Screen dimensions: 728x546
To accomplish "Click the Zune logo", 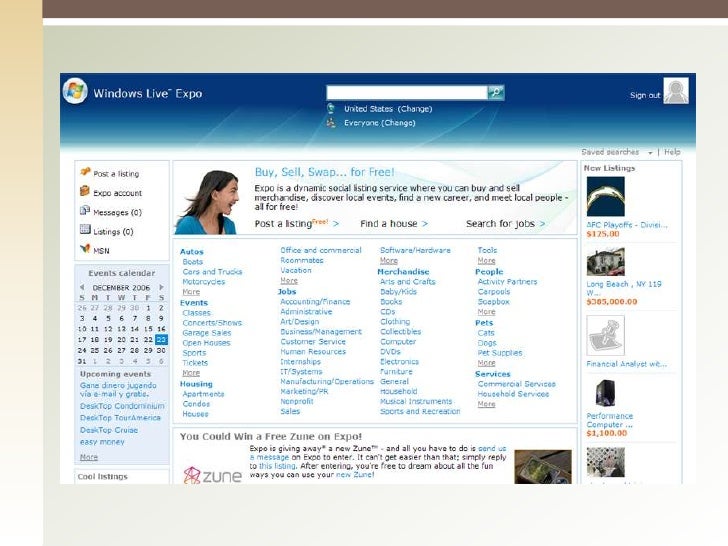I will (213, 475).
